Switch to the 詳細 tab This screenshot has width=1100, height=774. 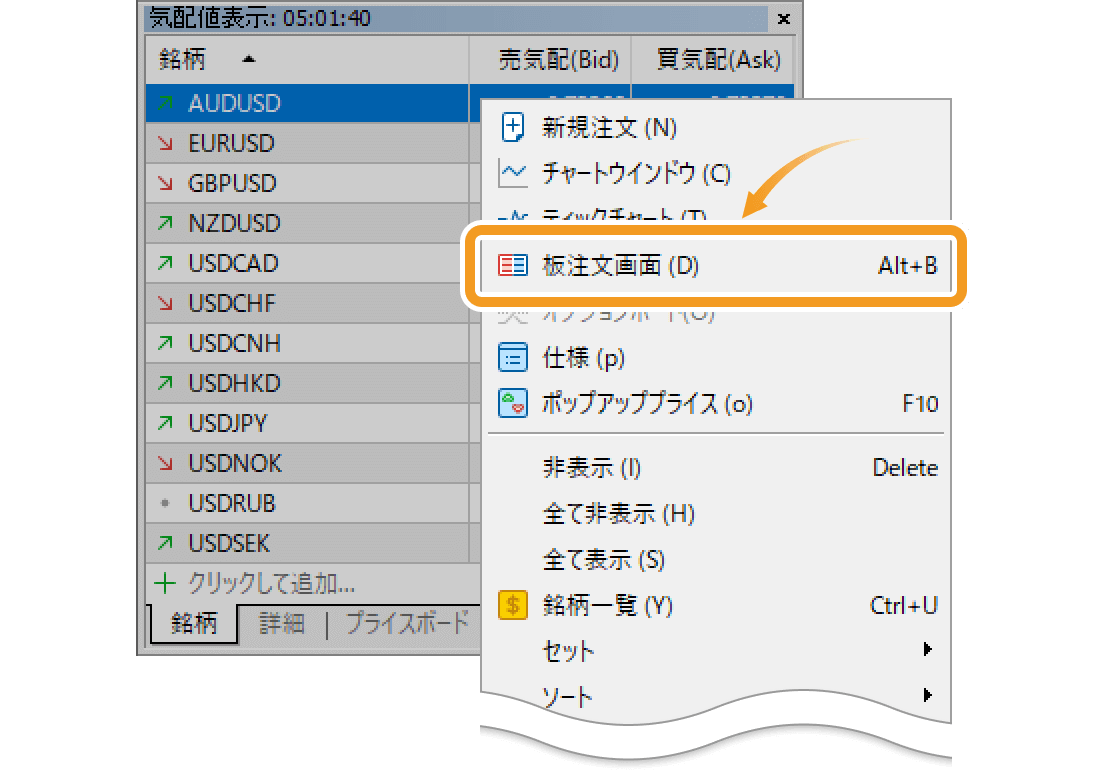[281, 623]
